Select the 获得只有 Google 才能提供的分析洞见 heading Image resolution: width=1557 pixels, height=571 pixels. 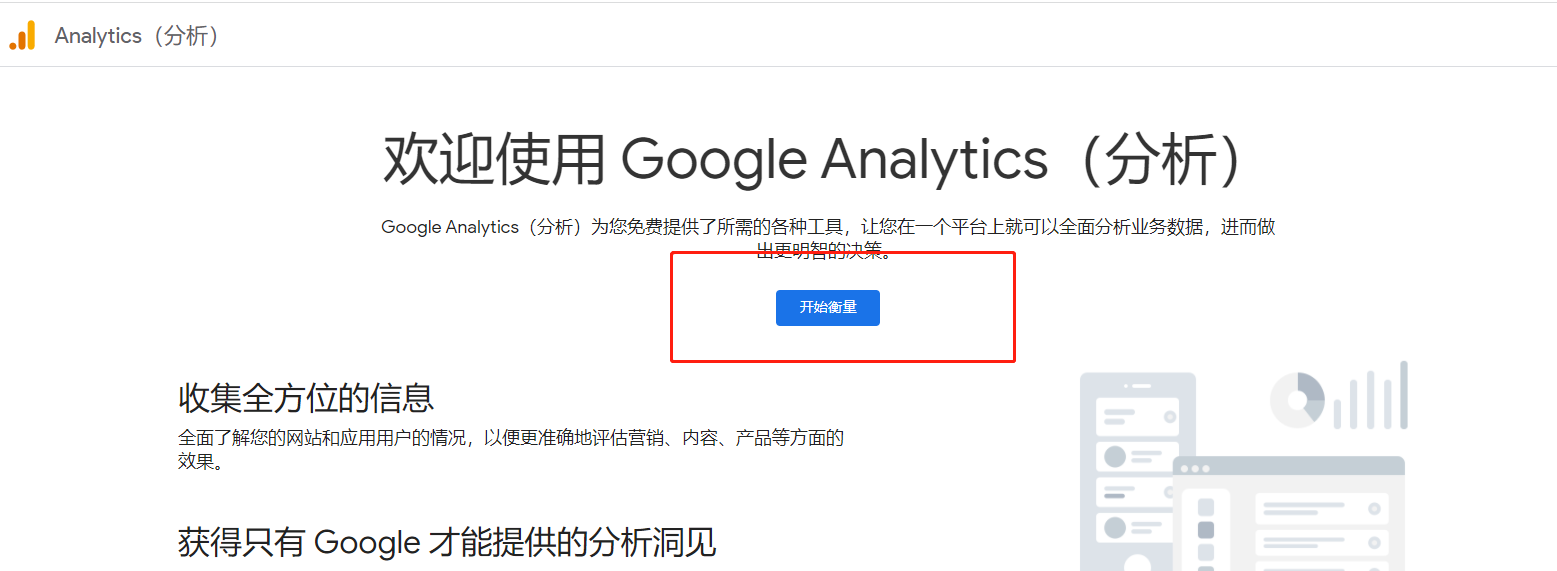point(447,542)
